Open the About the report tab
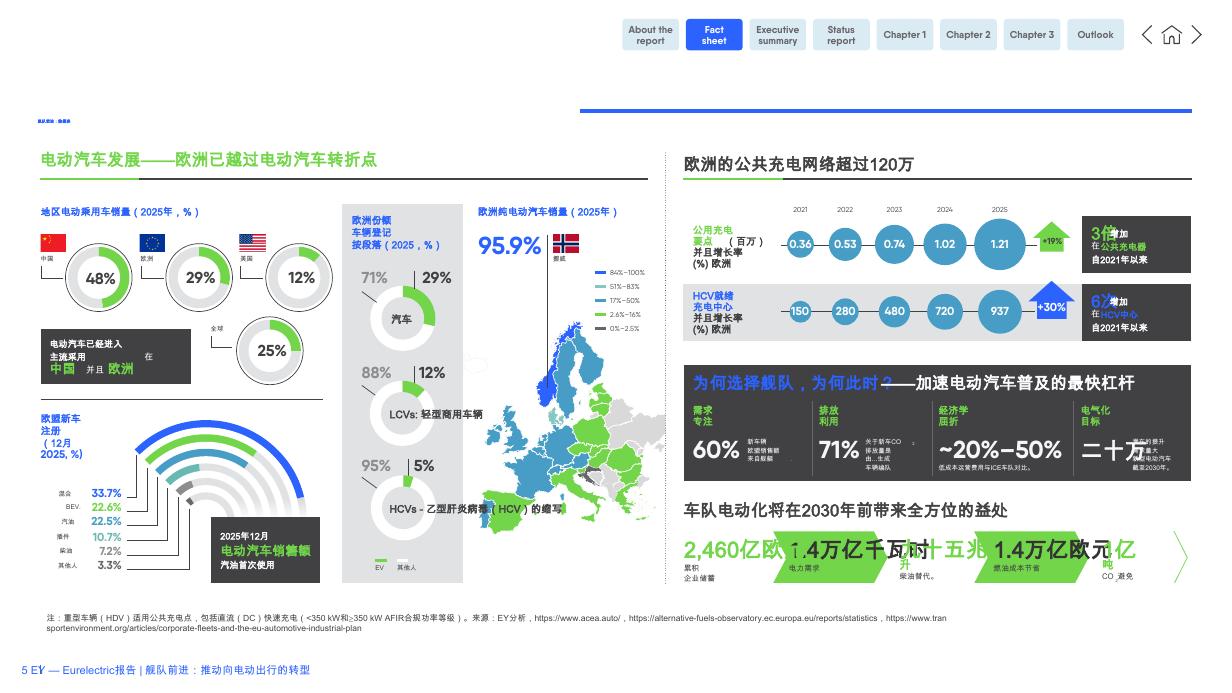The width and height of the screenshot is (1232, 693). 650,35
